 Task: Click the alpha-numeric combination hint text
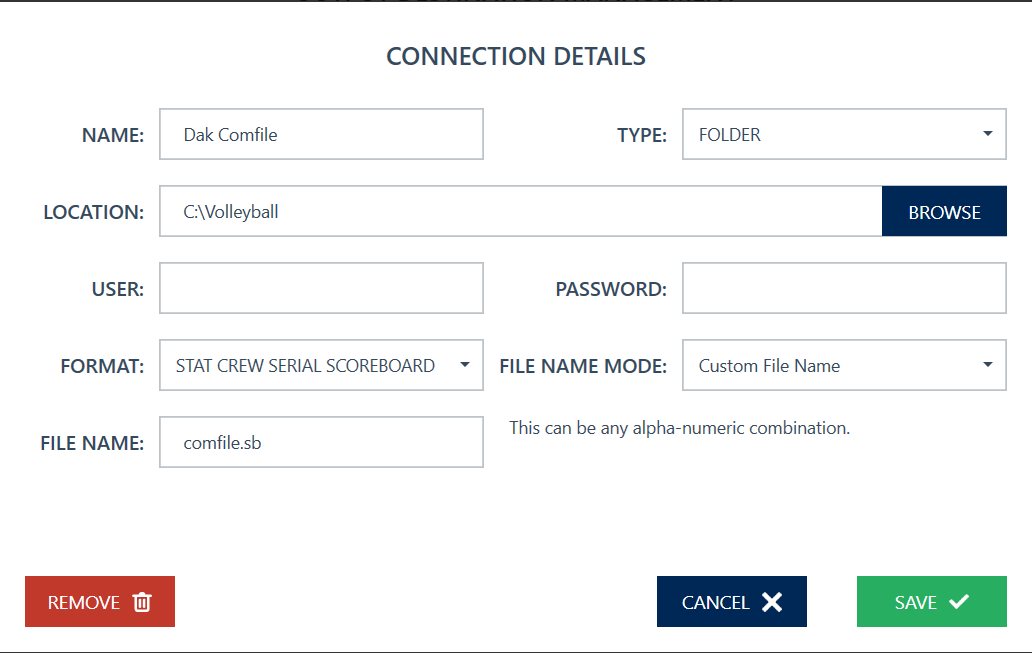679,428
